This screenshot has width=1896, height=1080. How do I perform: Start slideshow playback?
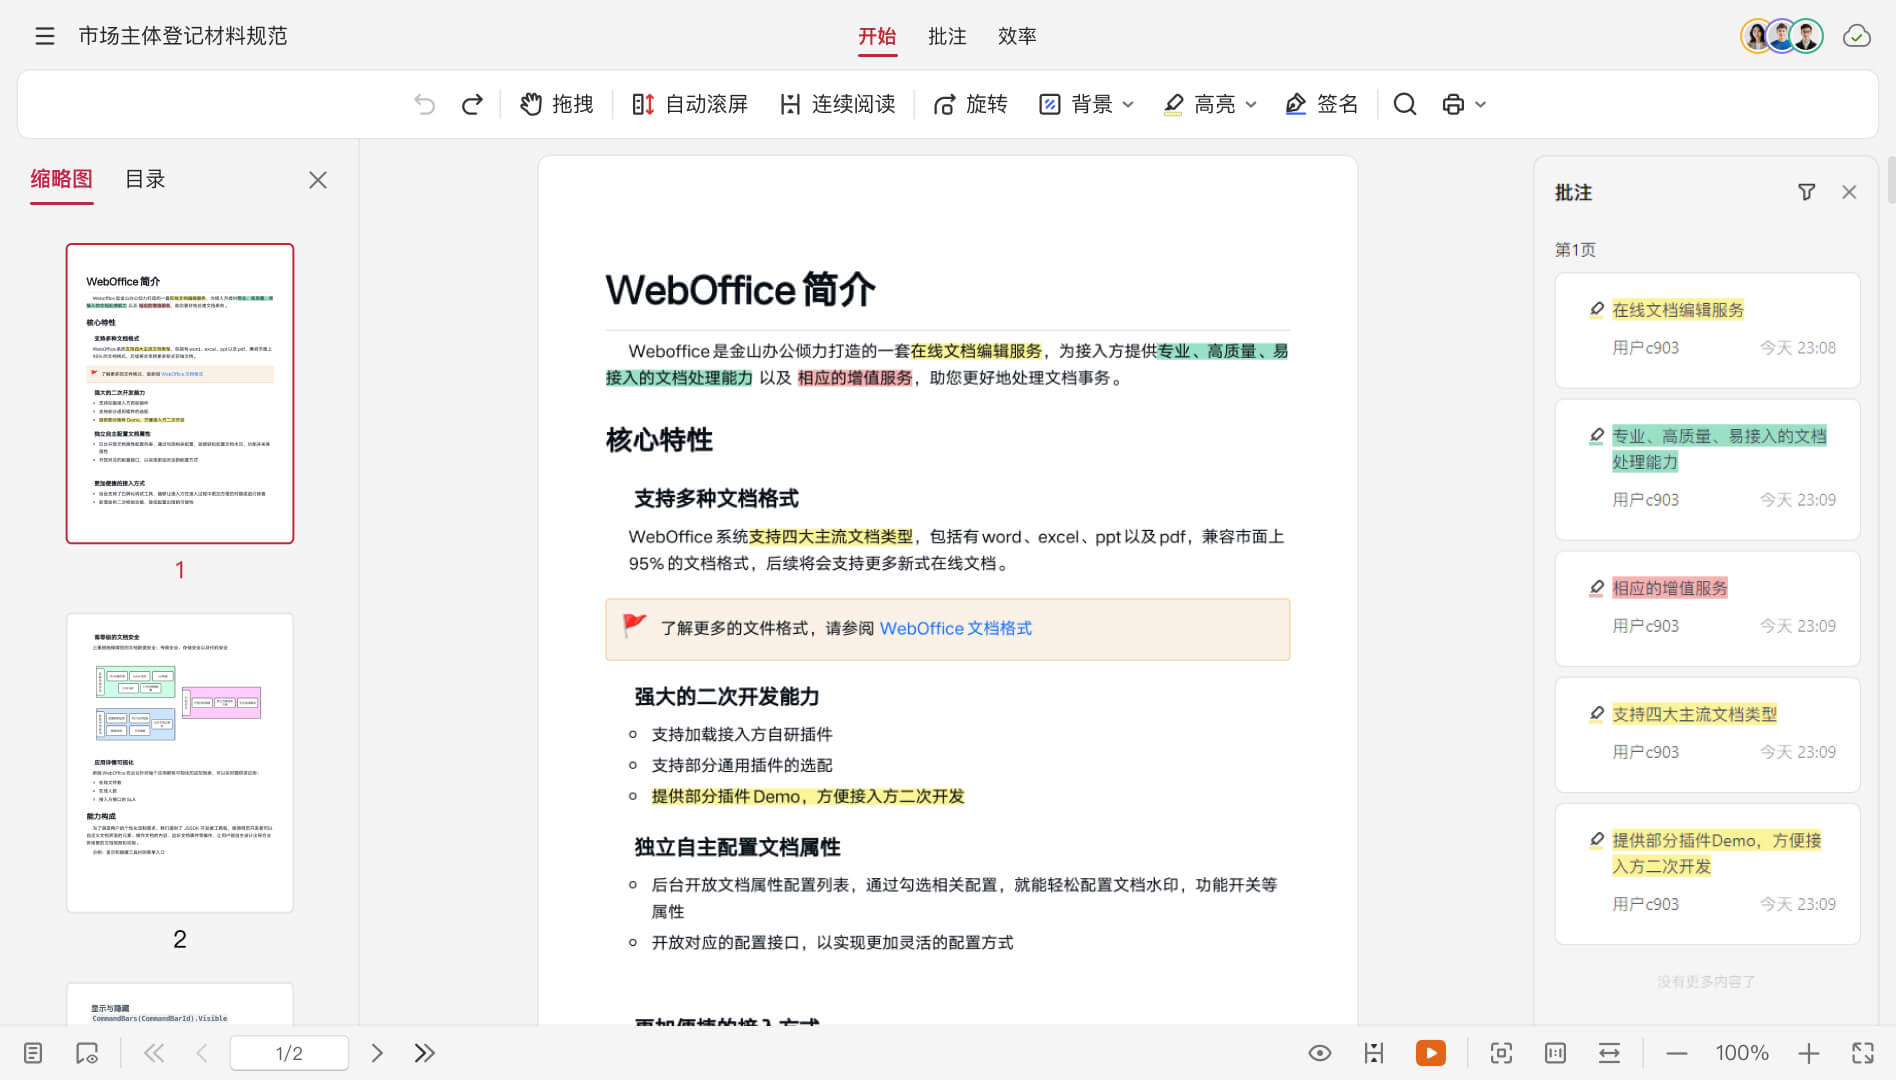(1431, 1053)
